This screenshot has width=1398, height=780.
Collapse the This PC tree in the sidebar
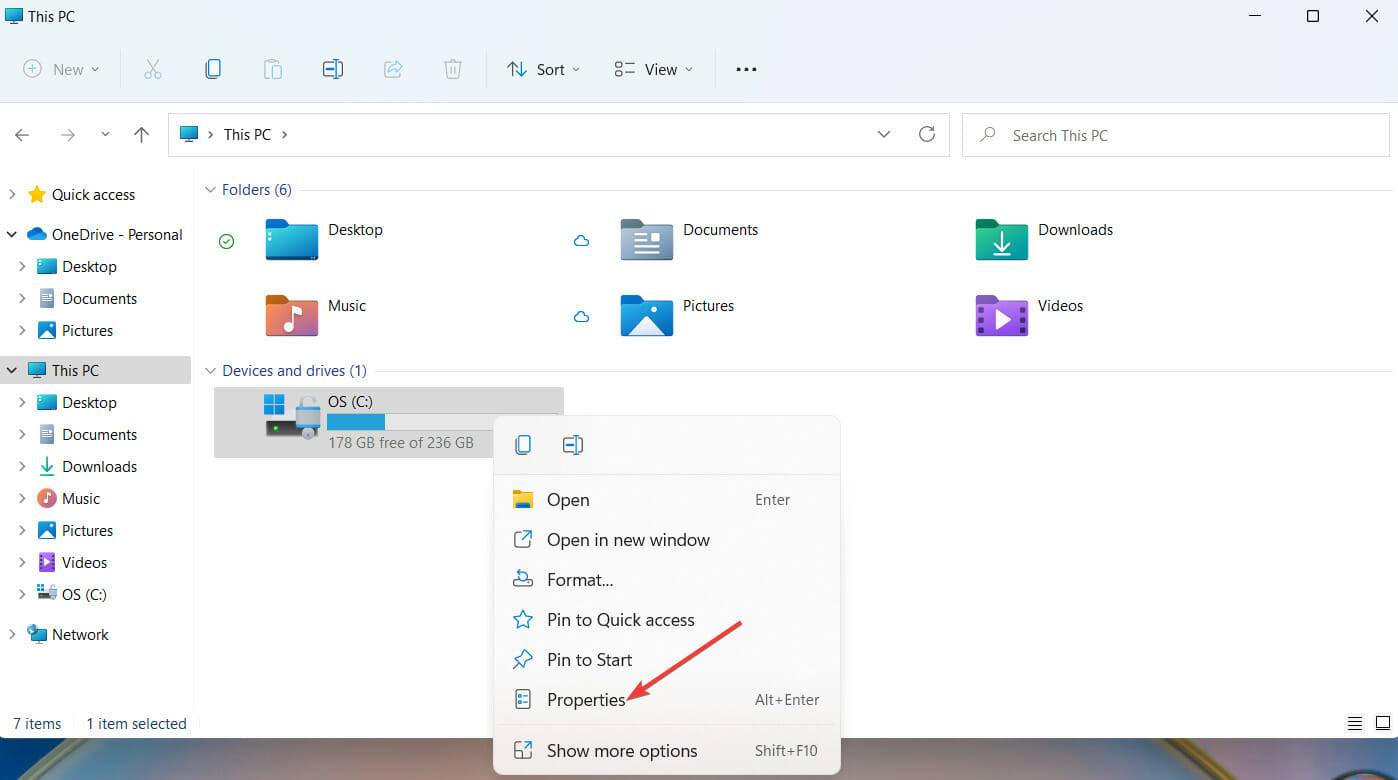pyautogui.click(x=13, y=370)
